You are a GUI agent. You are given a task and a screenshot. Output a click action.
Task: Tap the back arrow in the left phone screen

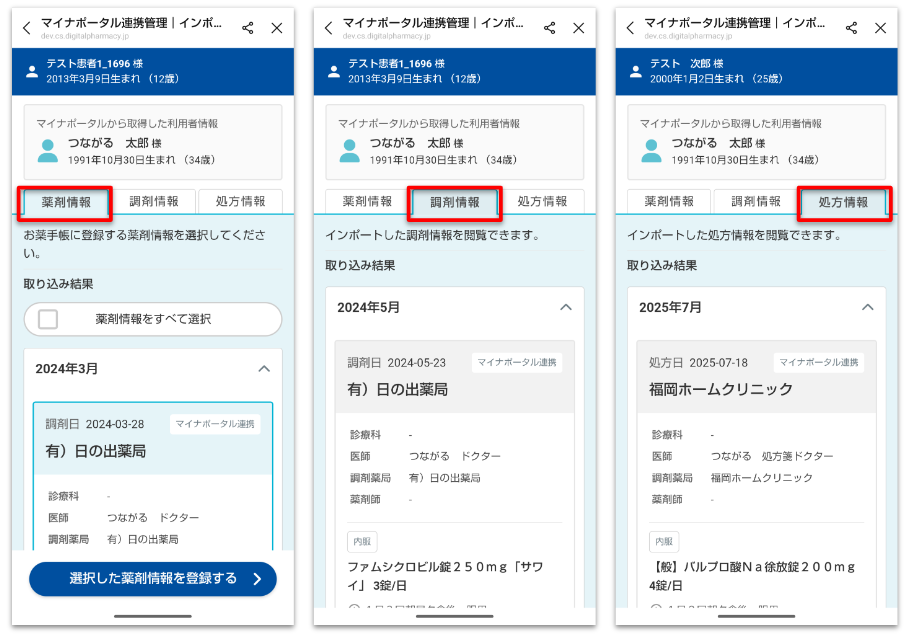(x=27, y=28)
